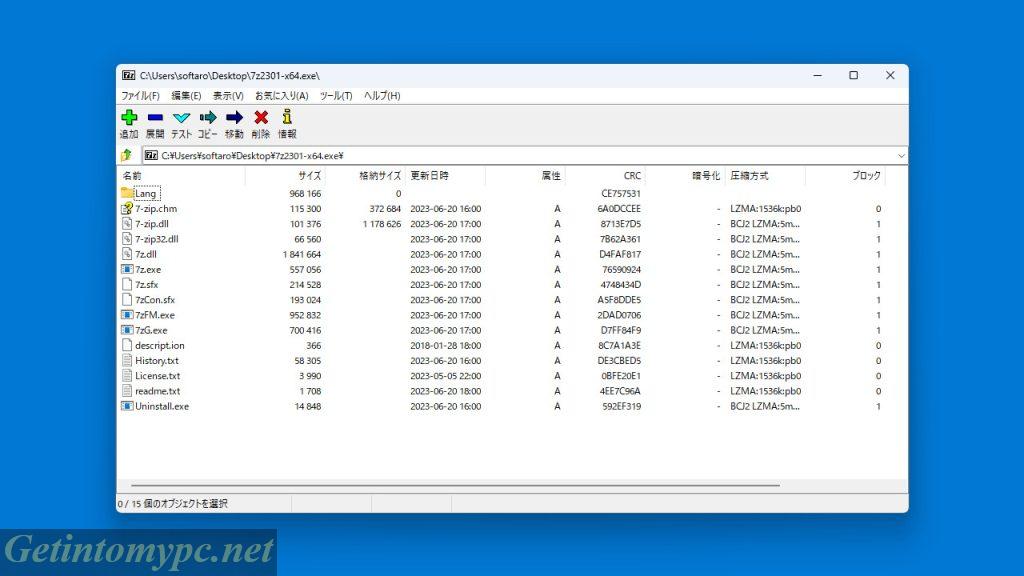Select the 7zFM.exe application icon
Viewport: 1024px width, 576px height.
tap(127, 315)
